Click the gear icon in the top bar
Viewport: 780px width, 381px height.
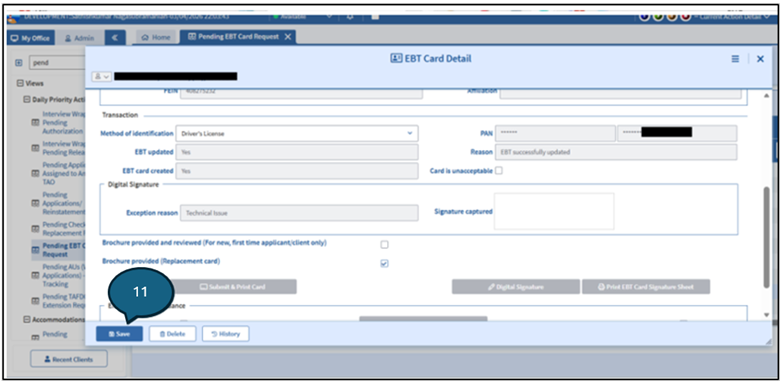350,16
